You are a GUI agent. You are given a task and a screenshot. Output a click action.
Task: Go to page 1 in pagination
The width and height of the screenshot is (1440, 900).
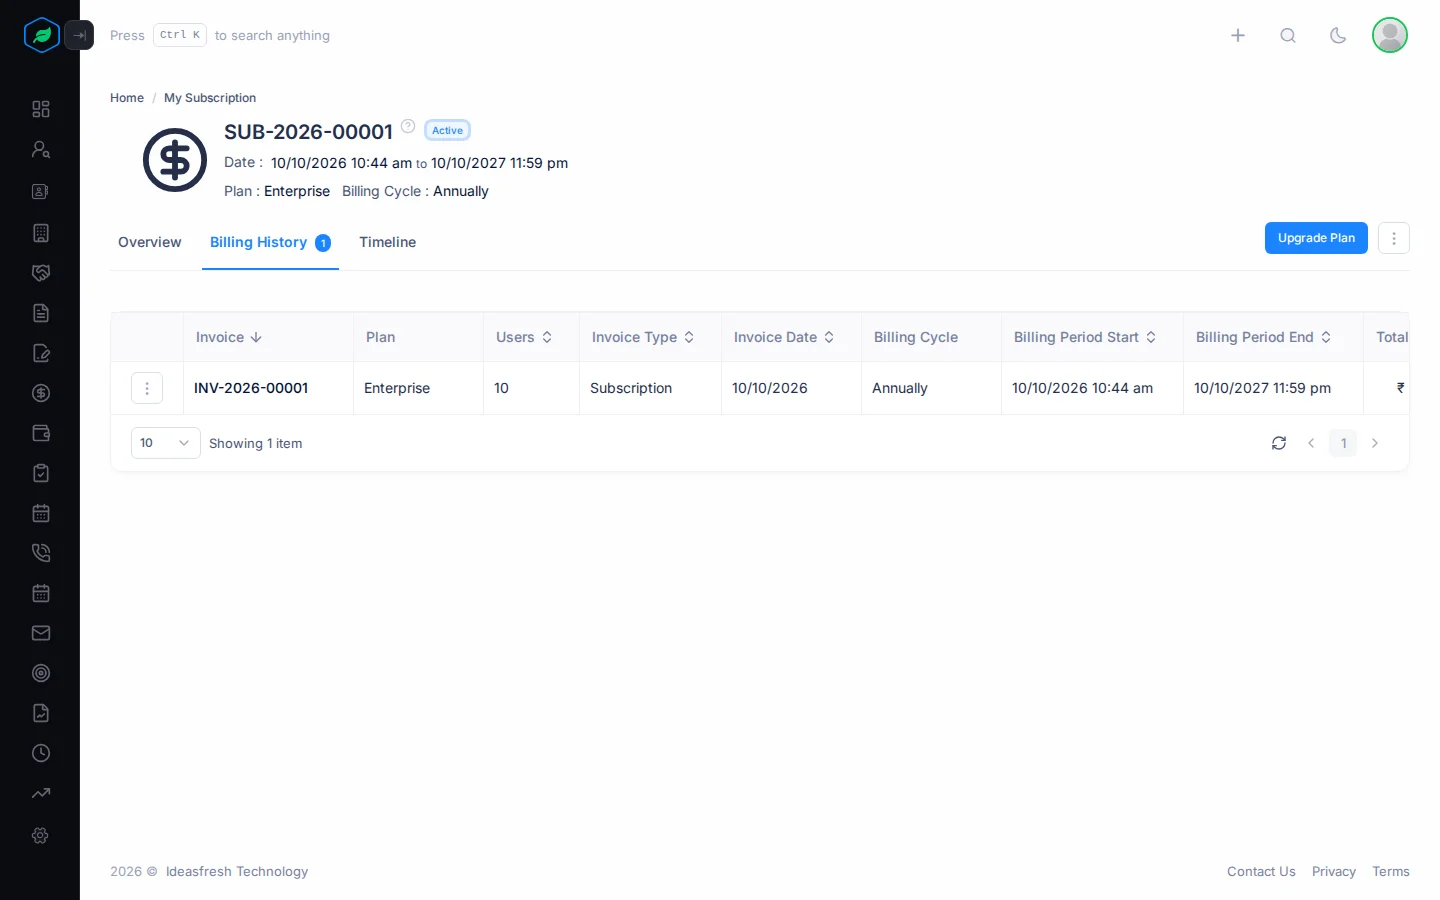[1343, 443]
